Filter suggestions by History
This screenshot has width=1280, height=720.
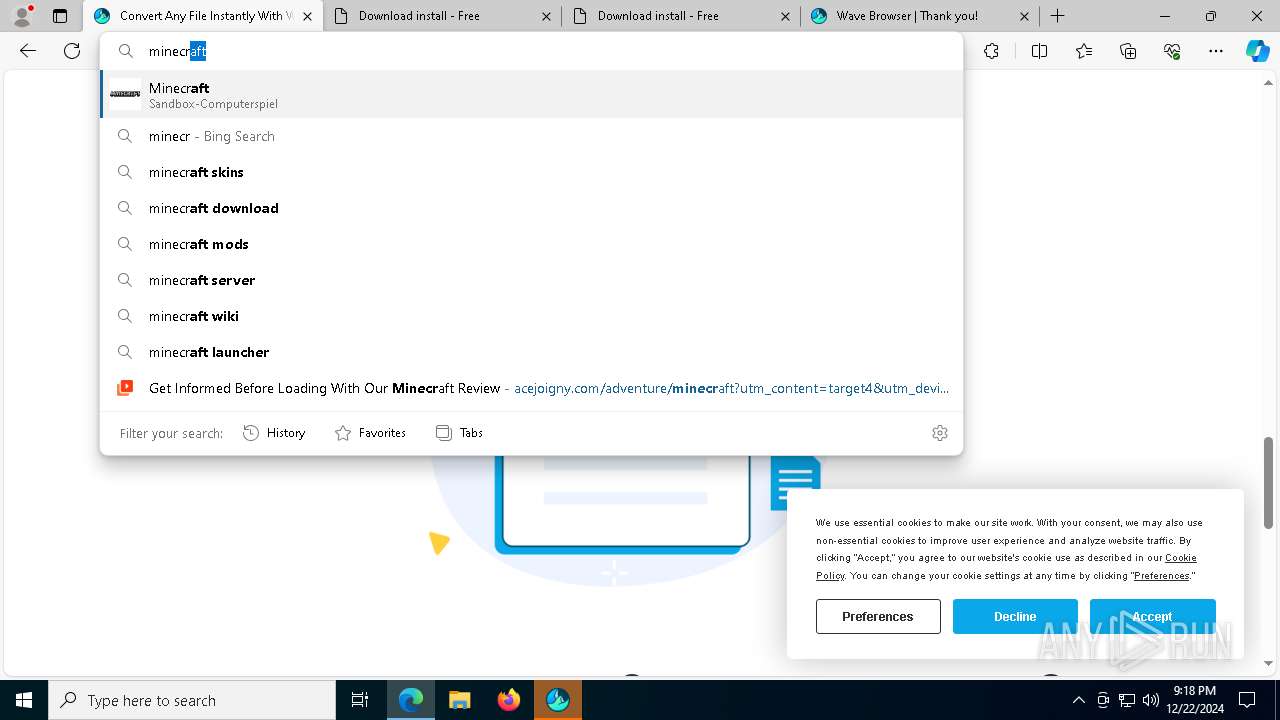(x=274, y=433)
